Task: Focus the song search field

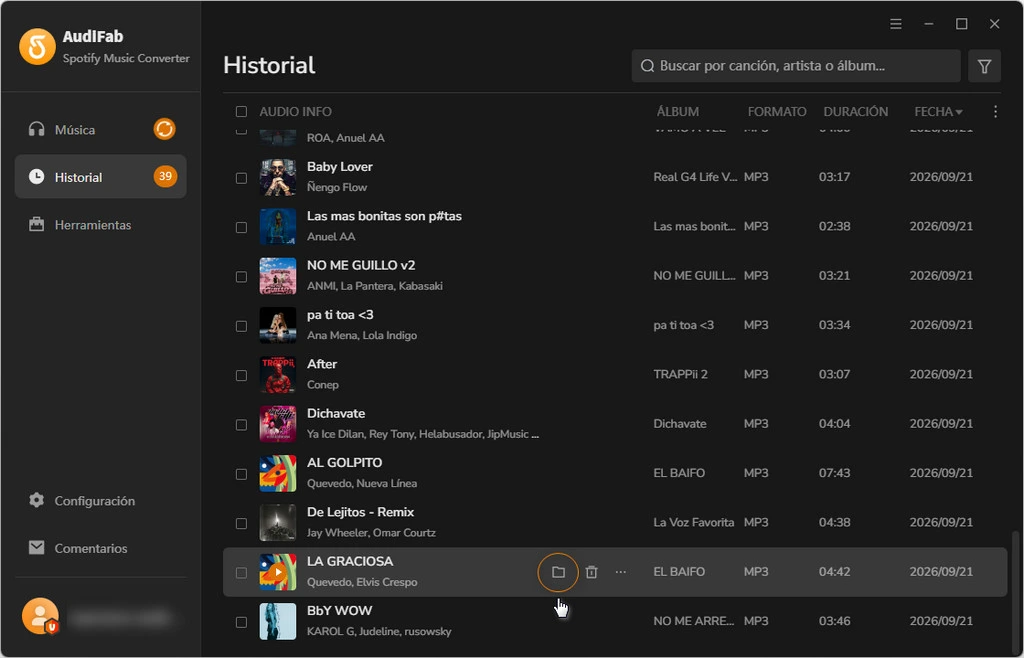Action: [795, 66]
